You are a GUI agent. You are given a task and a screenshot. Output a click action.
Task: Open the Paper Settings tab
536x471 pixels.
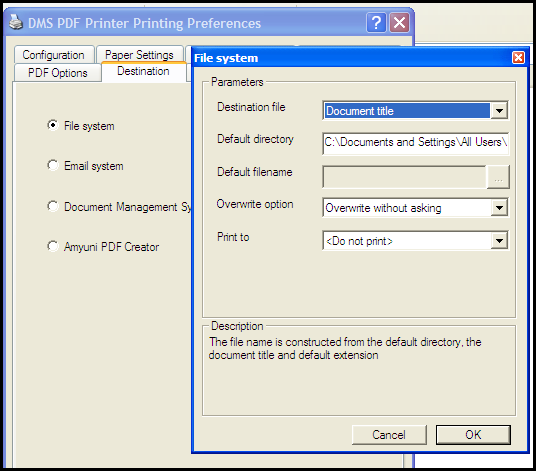tap(139, 55)
